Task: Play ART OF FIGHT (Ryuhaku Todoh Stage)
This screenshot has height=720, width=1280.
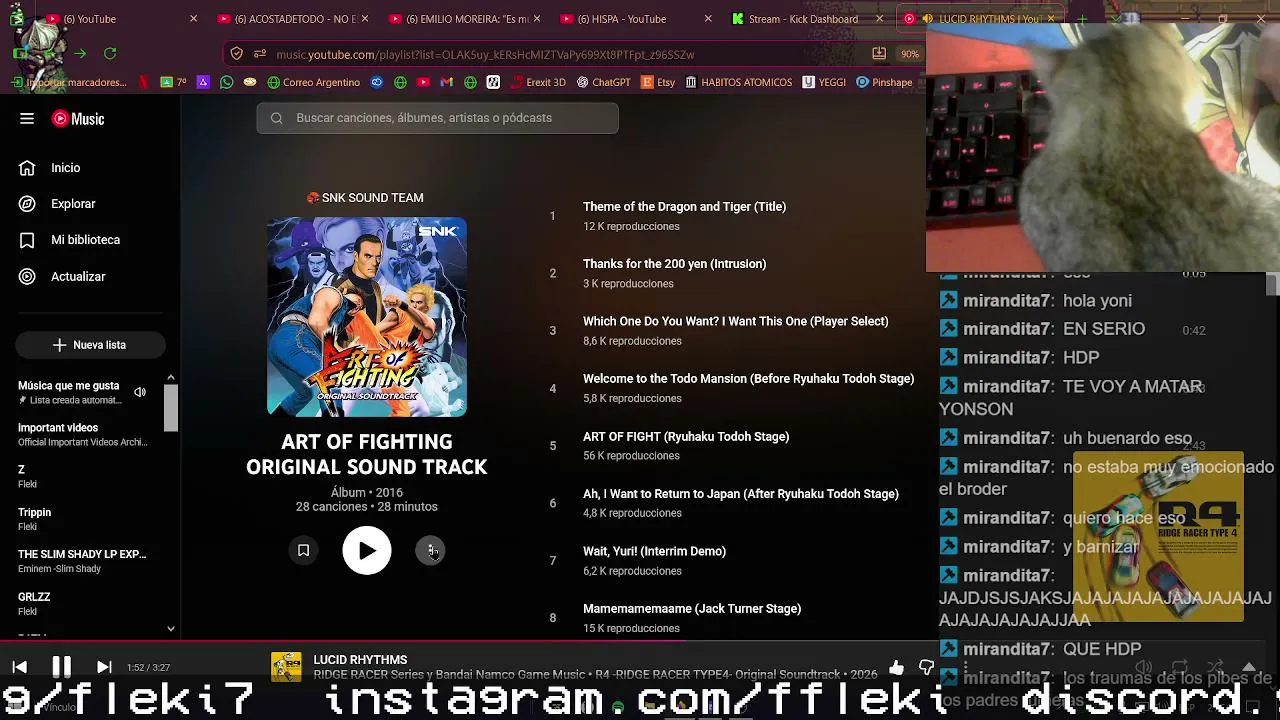Action: [x=686, y=437]
